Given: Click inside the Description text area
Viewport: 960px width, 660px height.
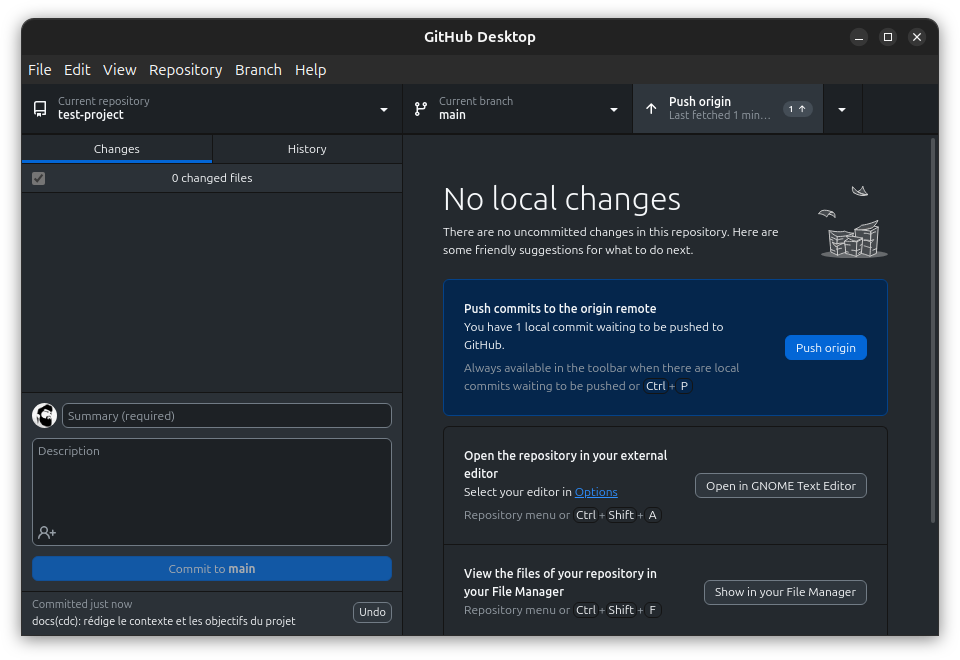Looking at the screenshot, I should tap(212, 492).
